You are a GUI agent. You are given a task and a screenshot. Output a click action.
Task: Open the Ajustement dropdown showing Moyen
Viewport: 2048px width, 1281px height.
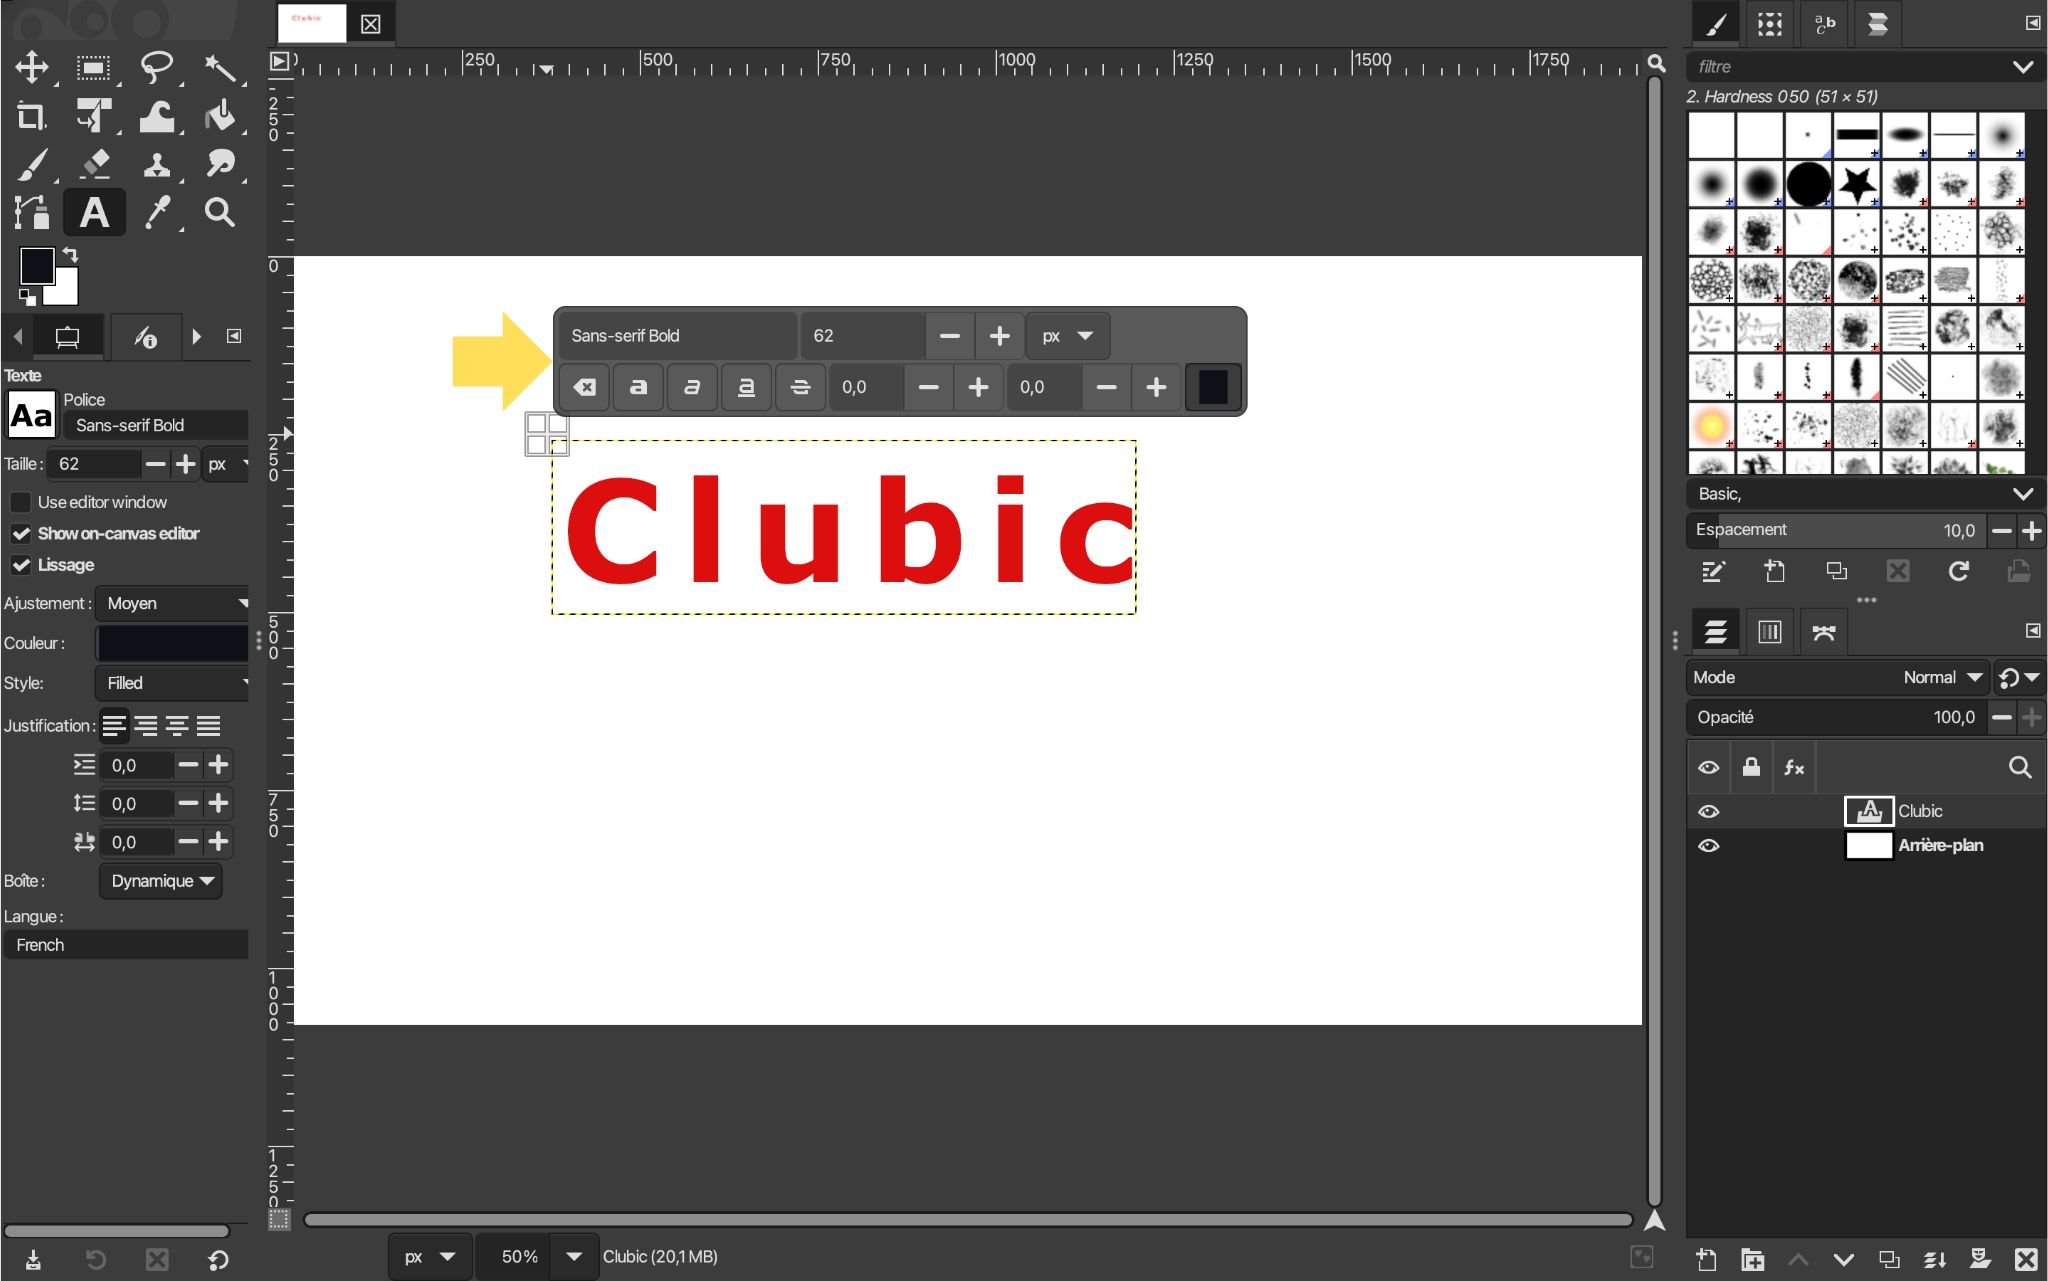[x=172, y=603]
